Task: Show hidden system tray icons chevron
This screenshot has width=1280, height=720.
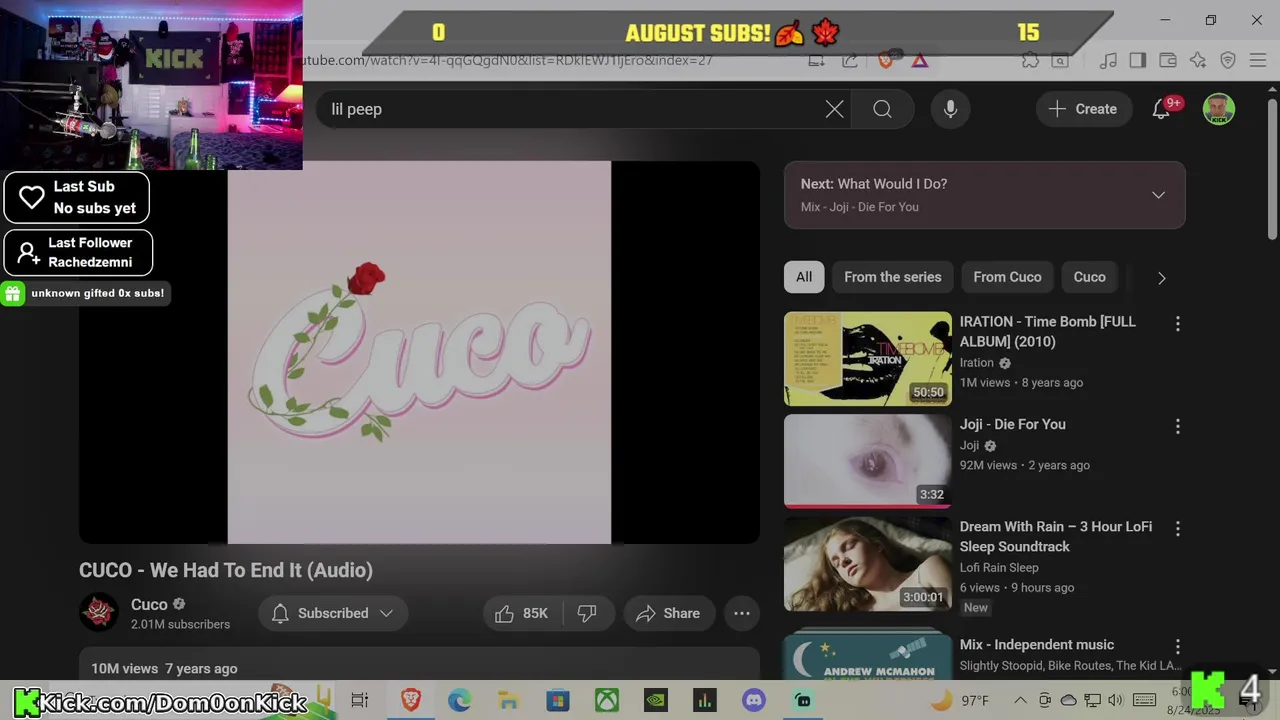Action: tap(1020, 700)
